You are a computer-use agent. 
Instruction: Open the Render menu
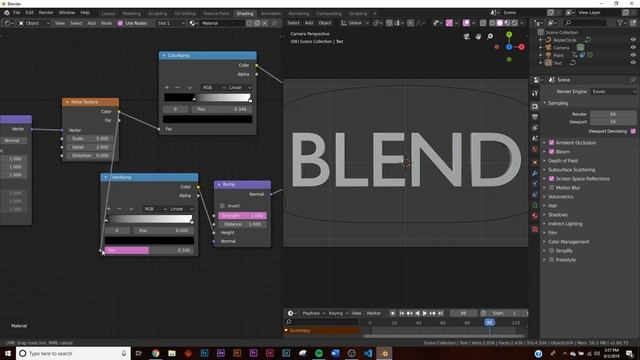click(x=46, y=13)
